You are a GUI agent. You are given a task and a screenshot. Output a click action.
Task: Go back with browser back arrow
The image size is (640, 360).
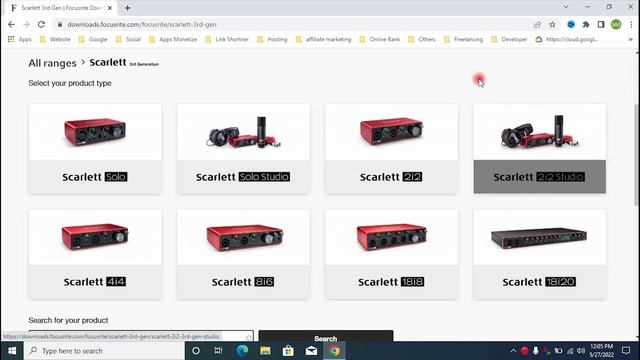[11, 24]
